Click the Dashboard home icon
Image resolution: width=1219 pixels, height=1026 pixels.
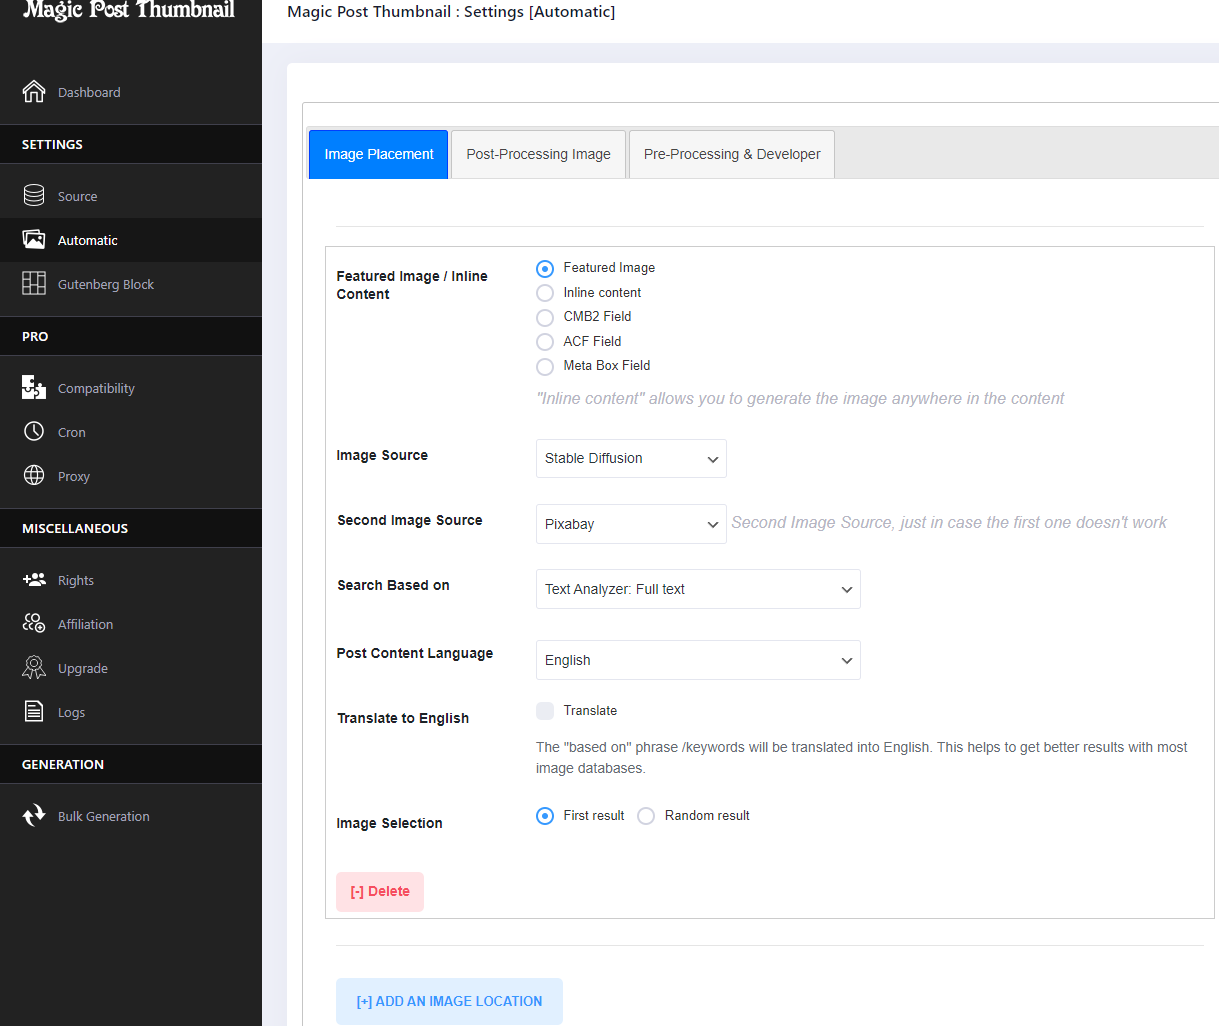point(34,92)
